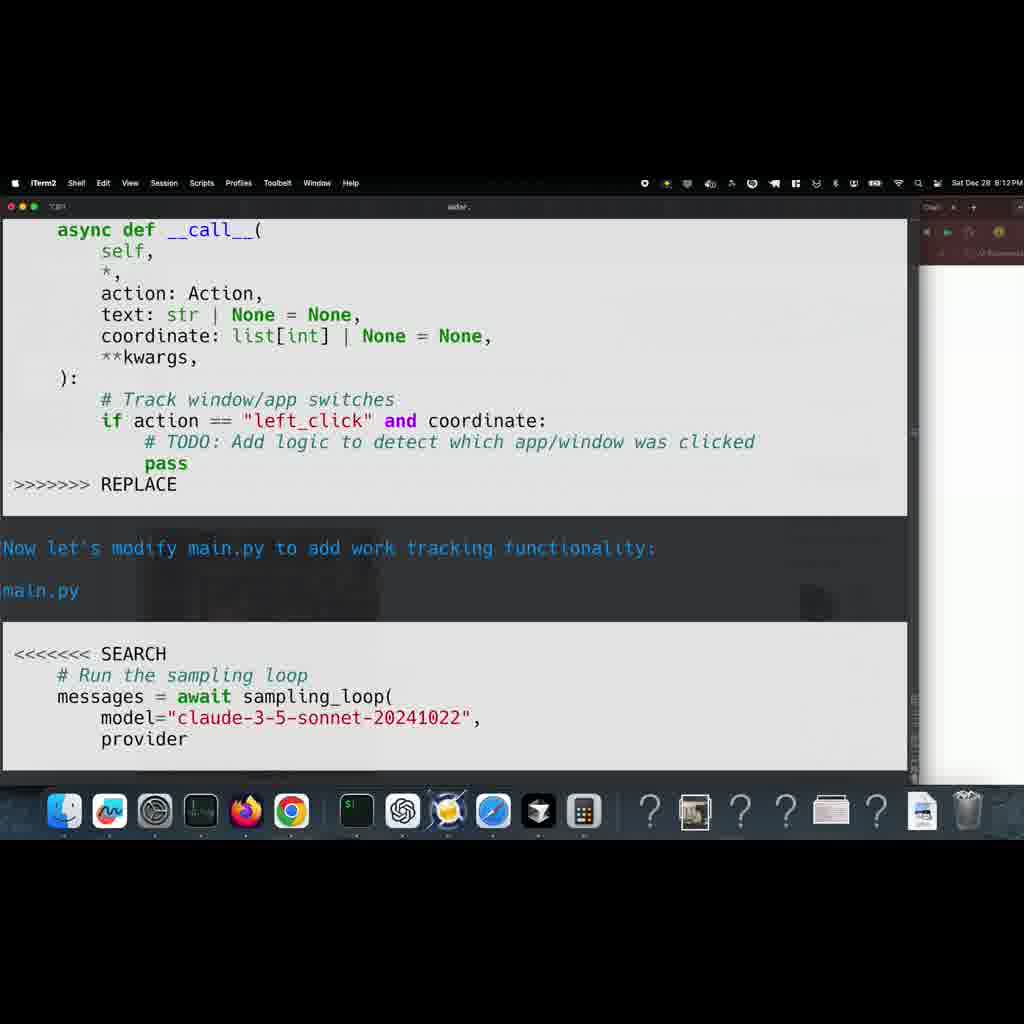Open the View menu
The image size is (1024, 1024).
coord(130,184)
